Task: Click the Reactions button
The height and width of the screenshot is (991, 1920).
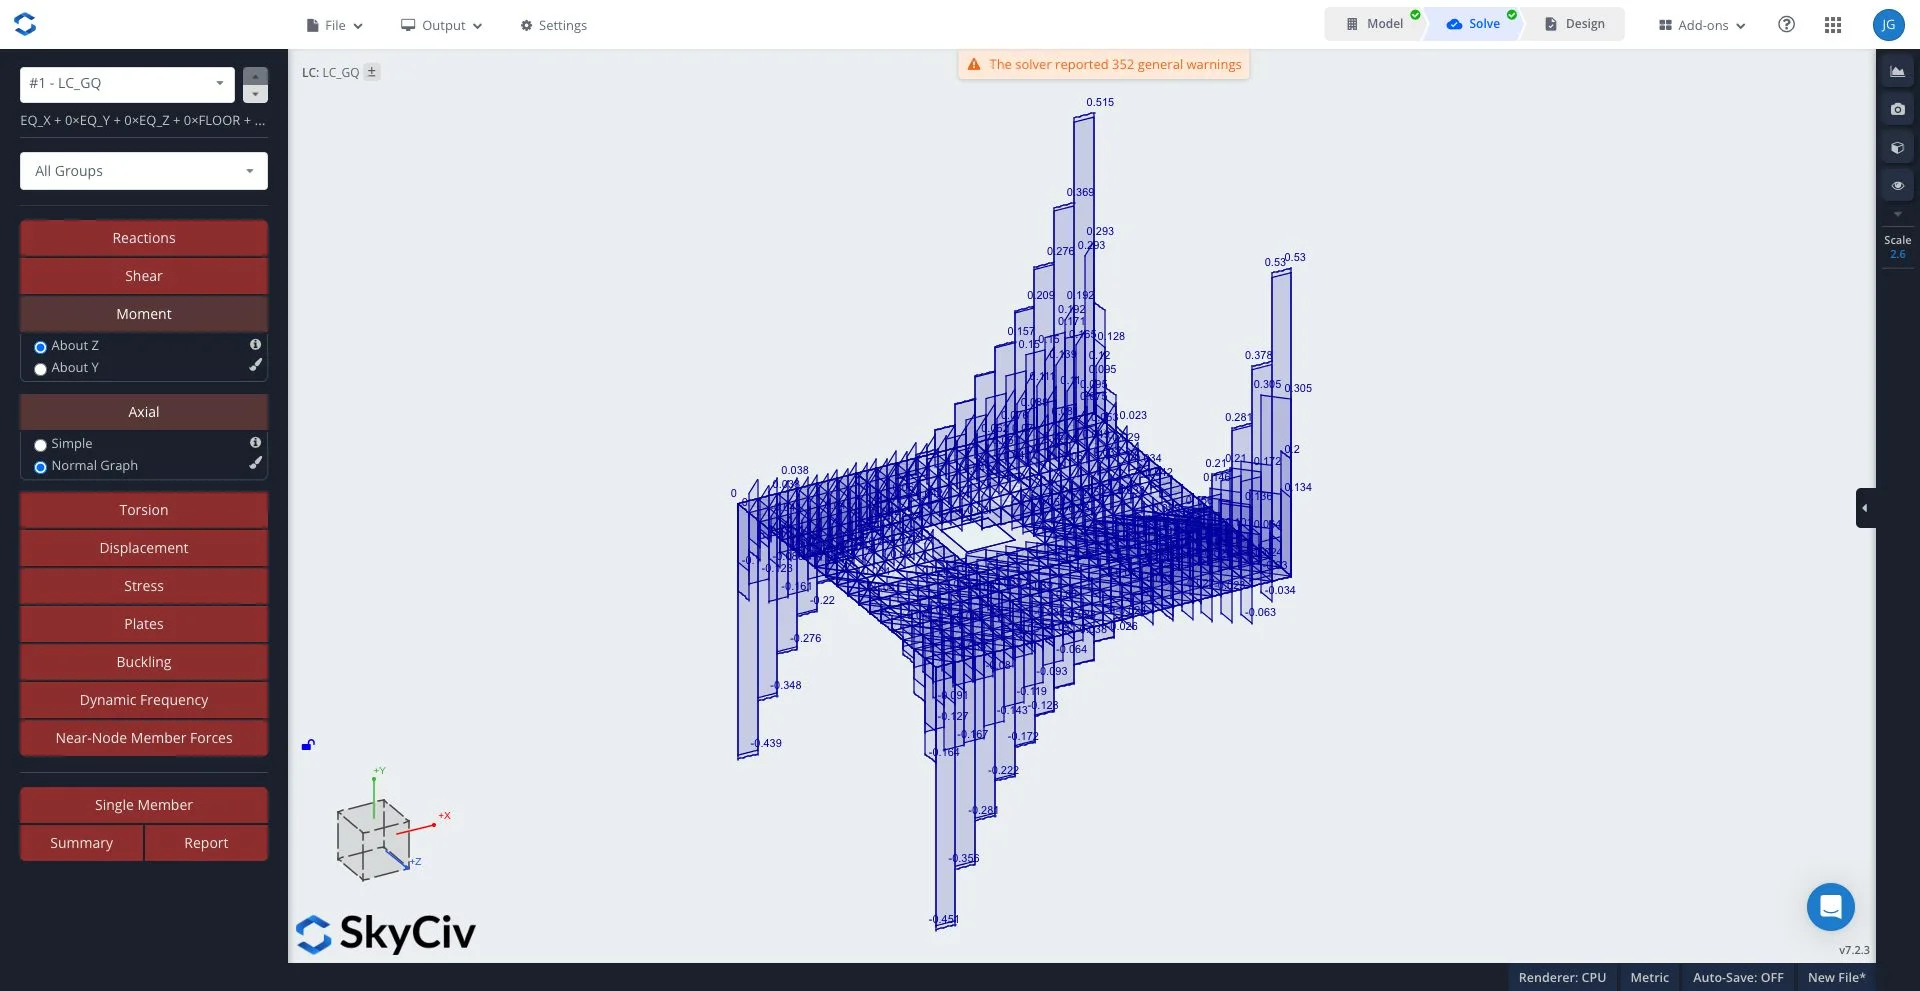Action: pyautogui.click(x=144, y=238)
